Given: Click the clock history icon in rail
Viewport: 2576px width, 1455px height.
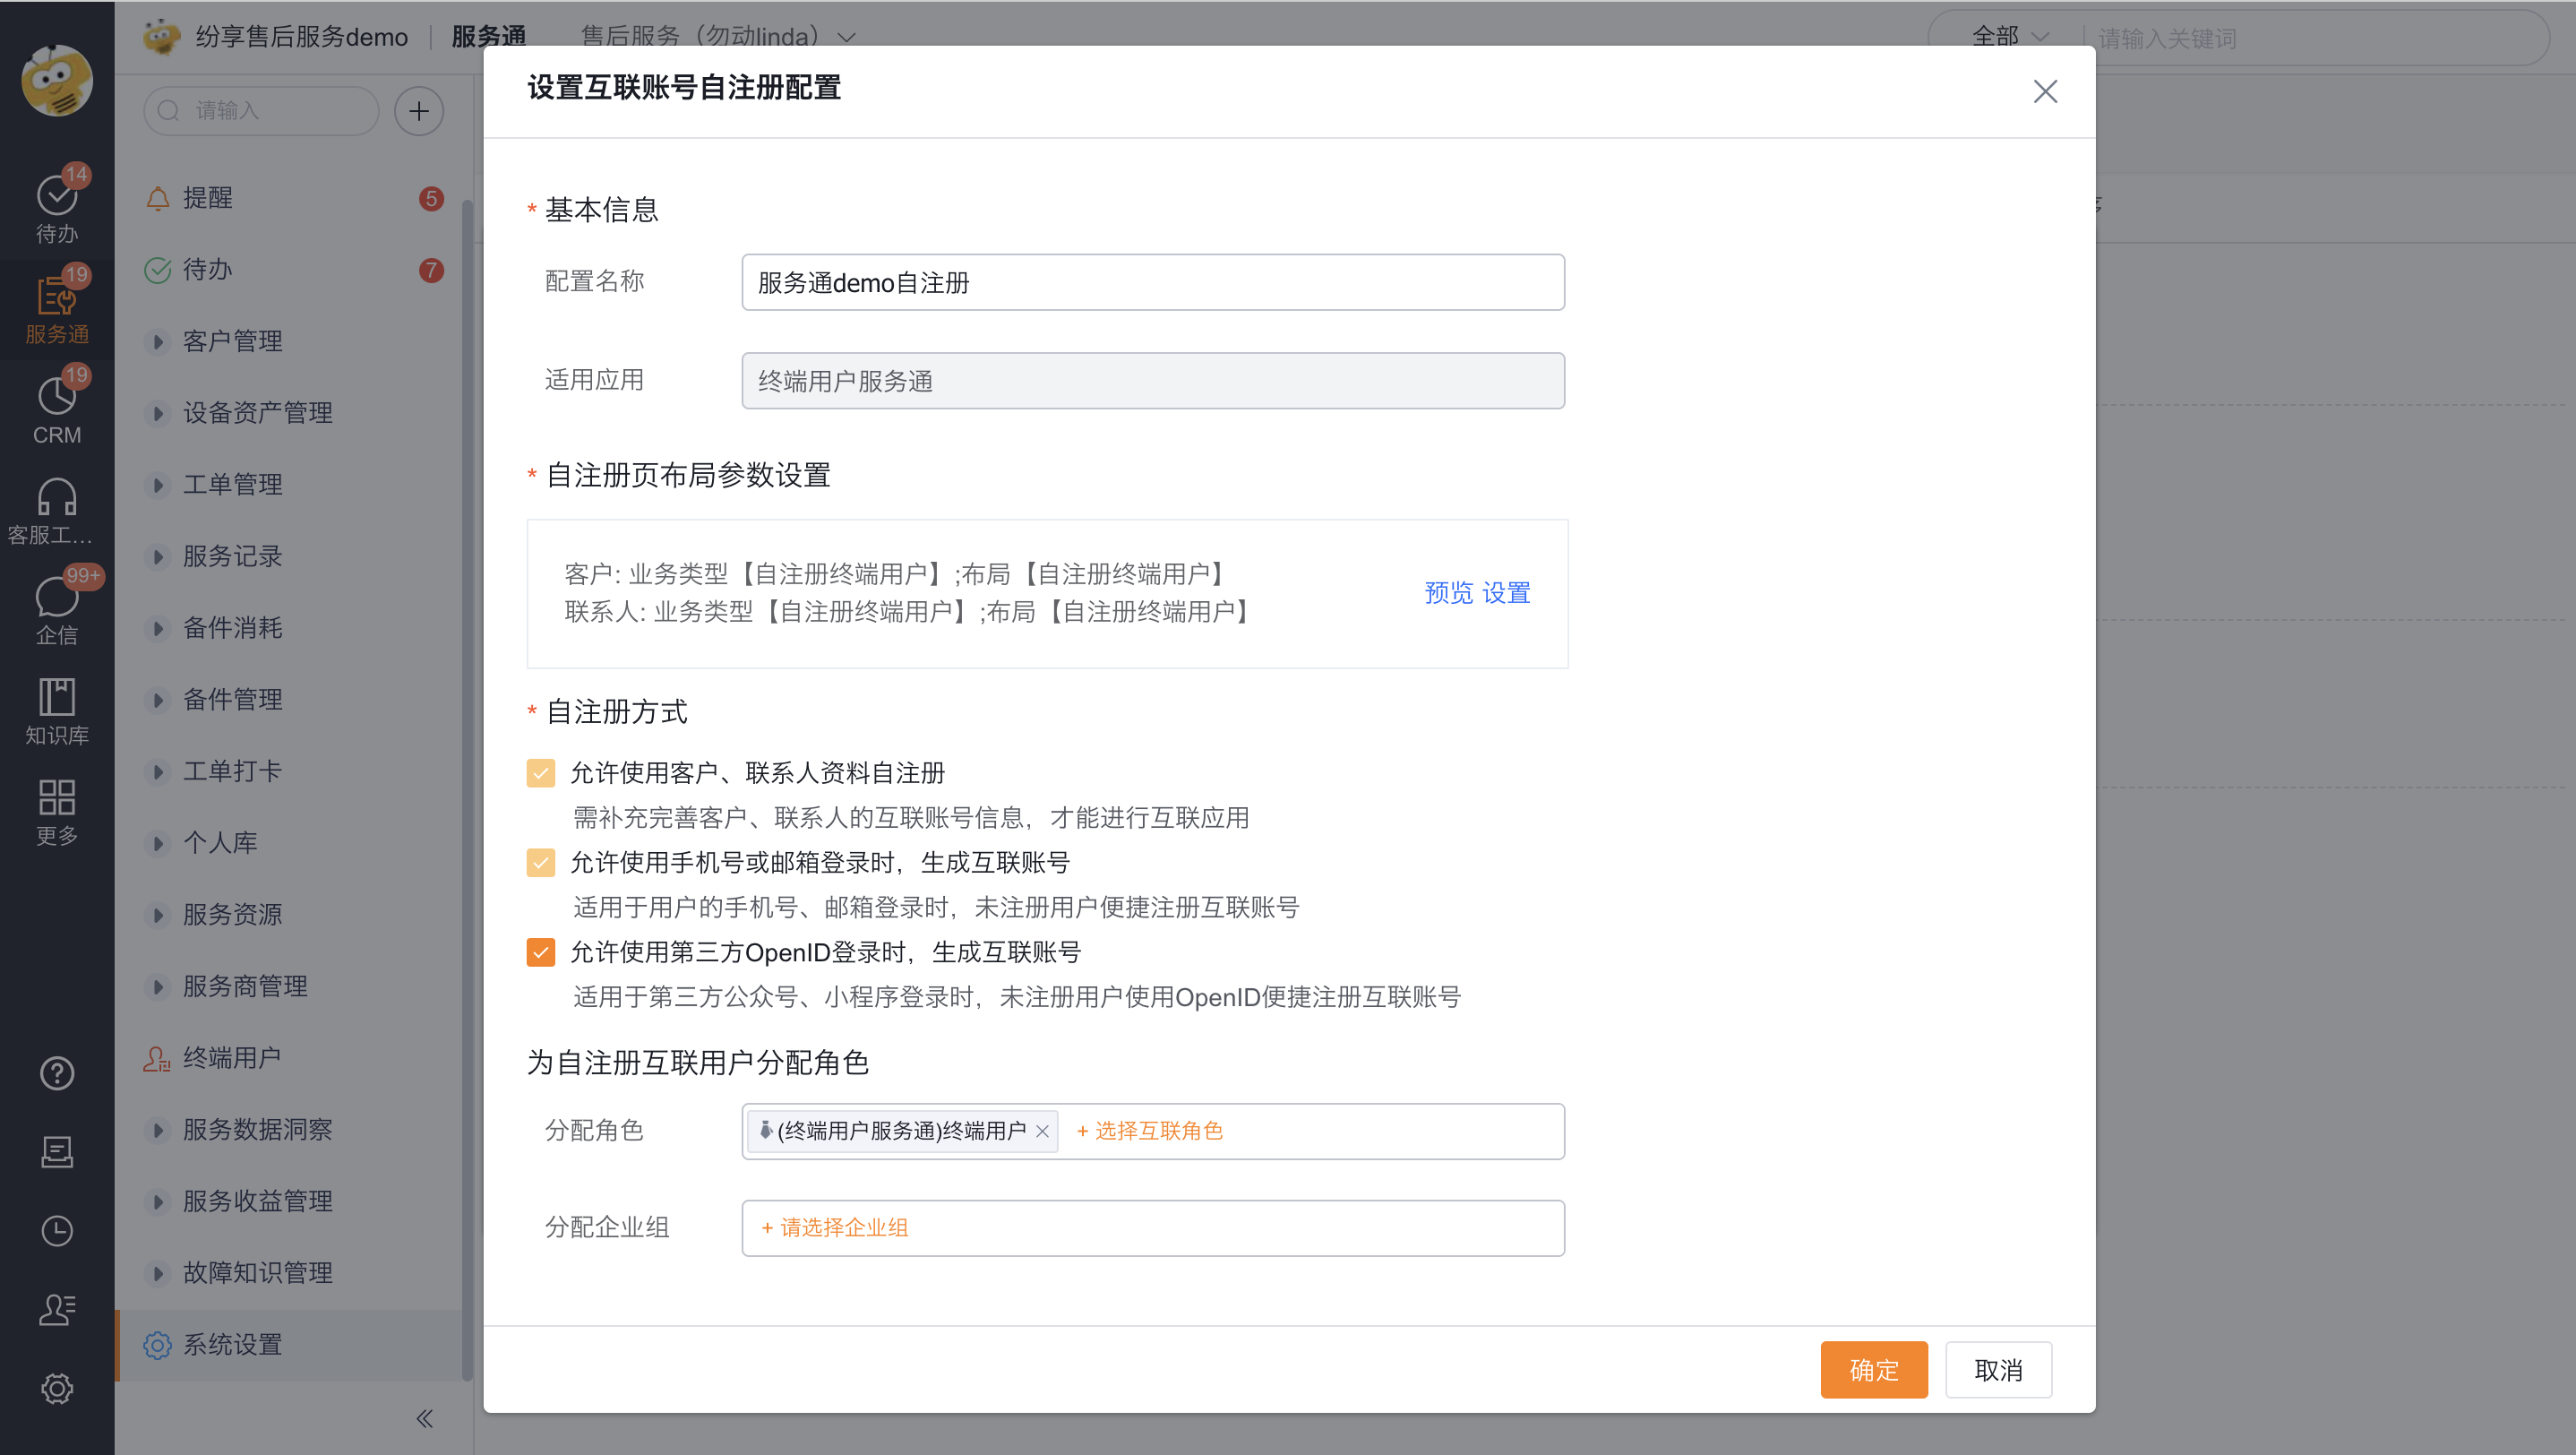Looking at the screenshot, I should point(57,1231).
